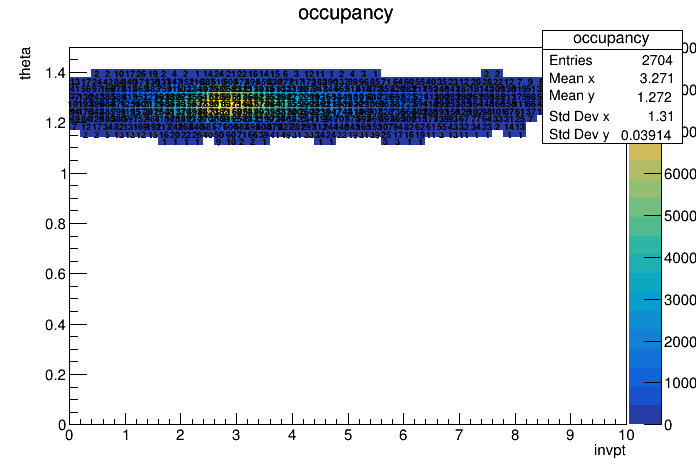
Task: Click the color palette label 6000
Action: pos(680,174)
